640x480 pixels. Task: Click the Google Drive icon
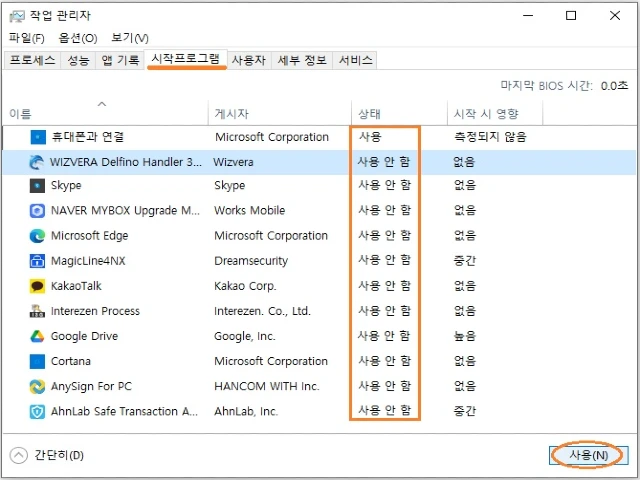click(37, 336)
